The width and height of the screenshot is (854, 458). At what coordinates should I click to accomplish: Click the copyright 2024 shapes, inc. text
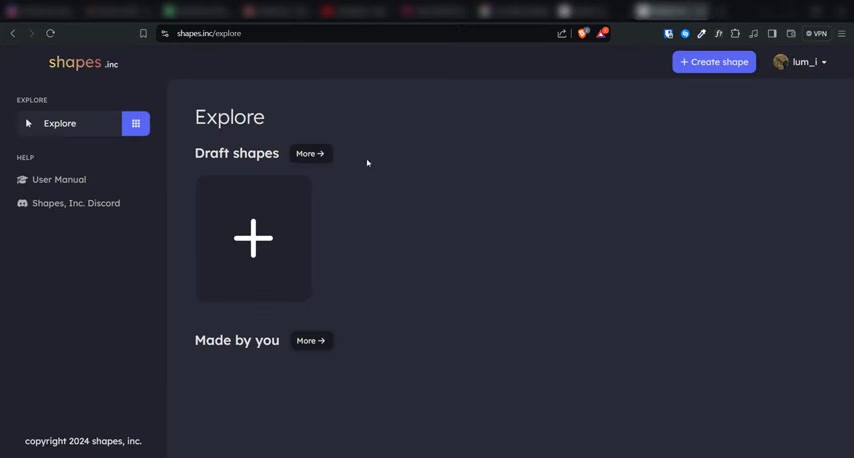[x=83, y=441]
